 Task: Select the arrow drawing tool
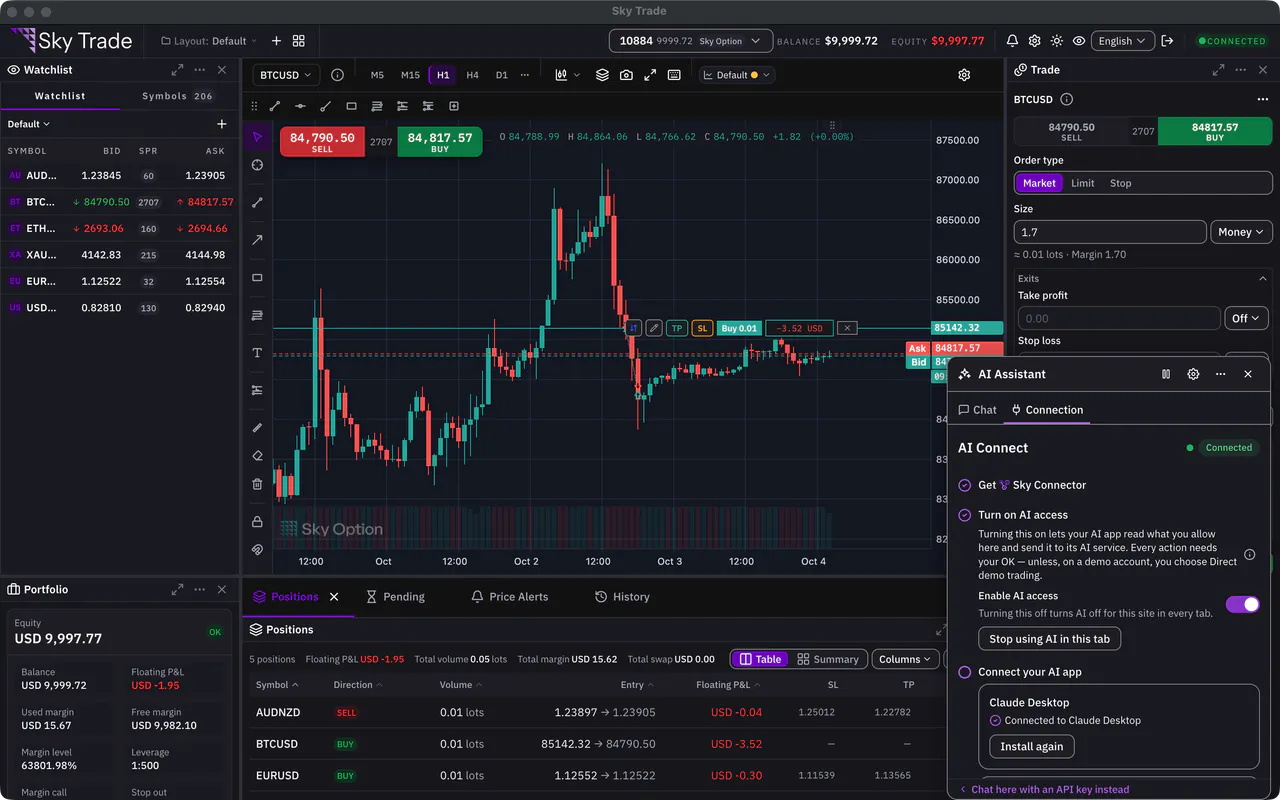(x=257, y=240)
